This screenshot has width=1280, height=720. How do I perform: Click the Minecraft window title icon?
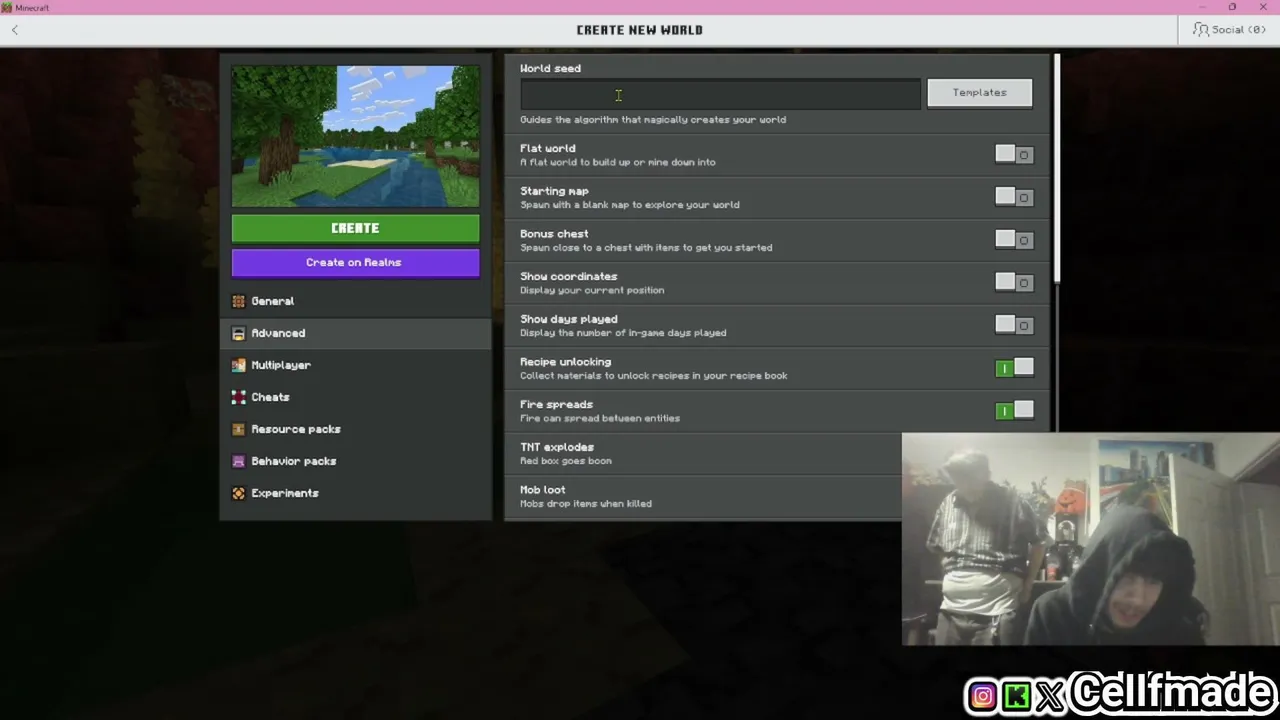7,7
